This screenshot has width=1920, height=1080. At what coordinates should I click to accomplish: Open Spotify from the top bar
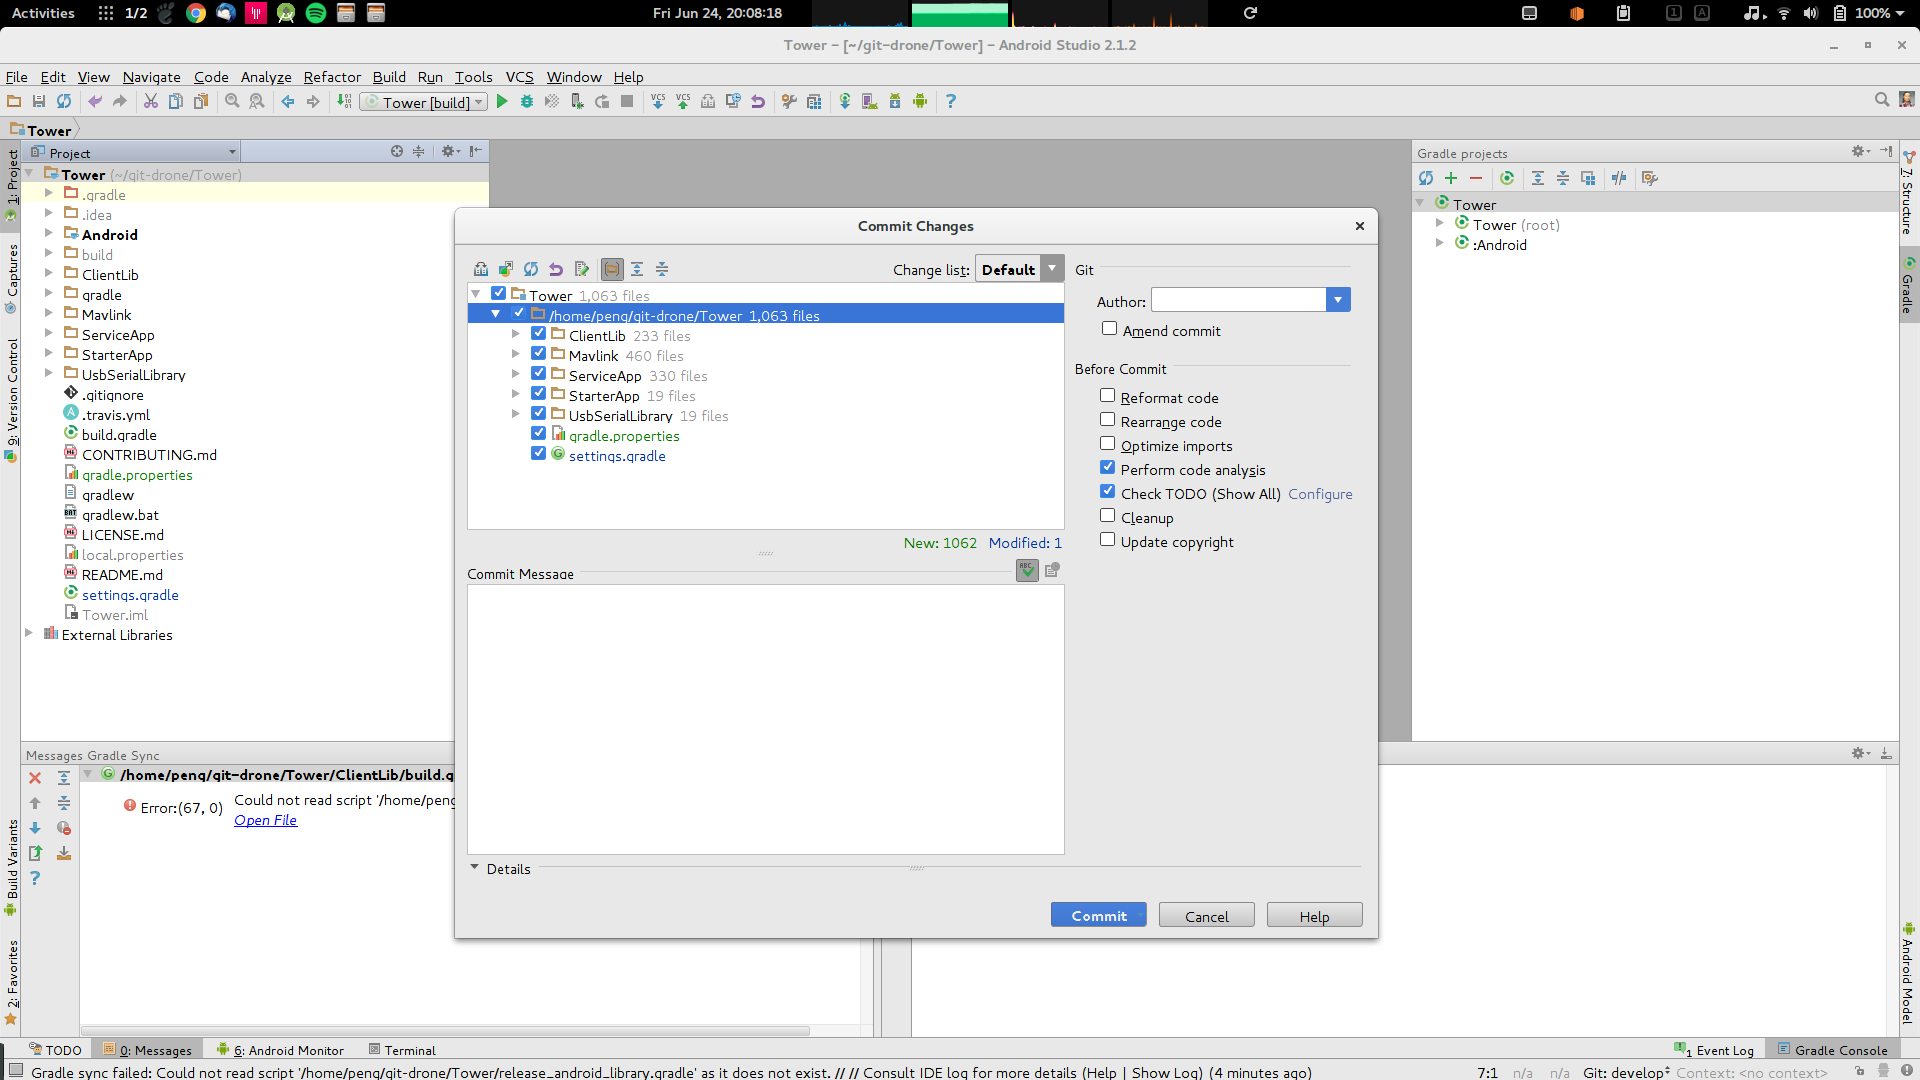coord(316,13)
